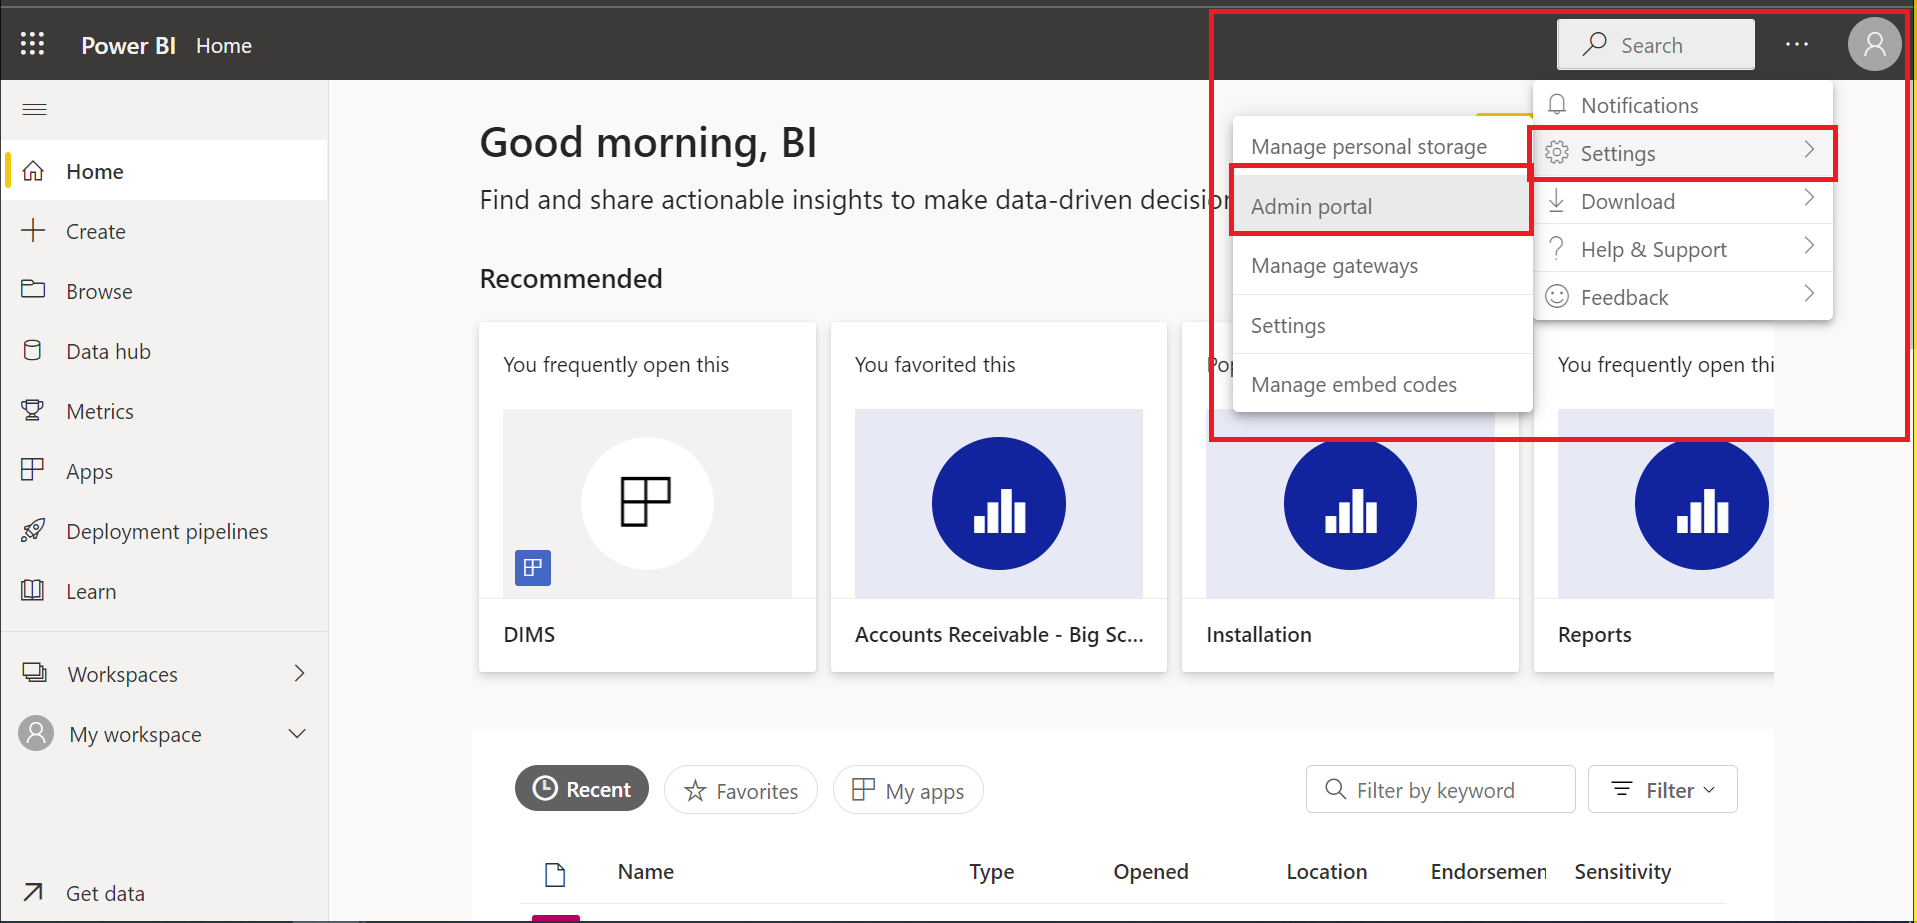Select Settings in the submenu
1917x923 pixels.
(x=1382, y=325)
